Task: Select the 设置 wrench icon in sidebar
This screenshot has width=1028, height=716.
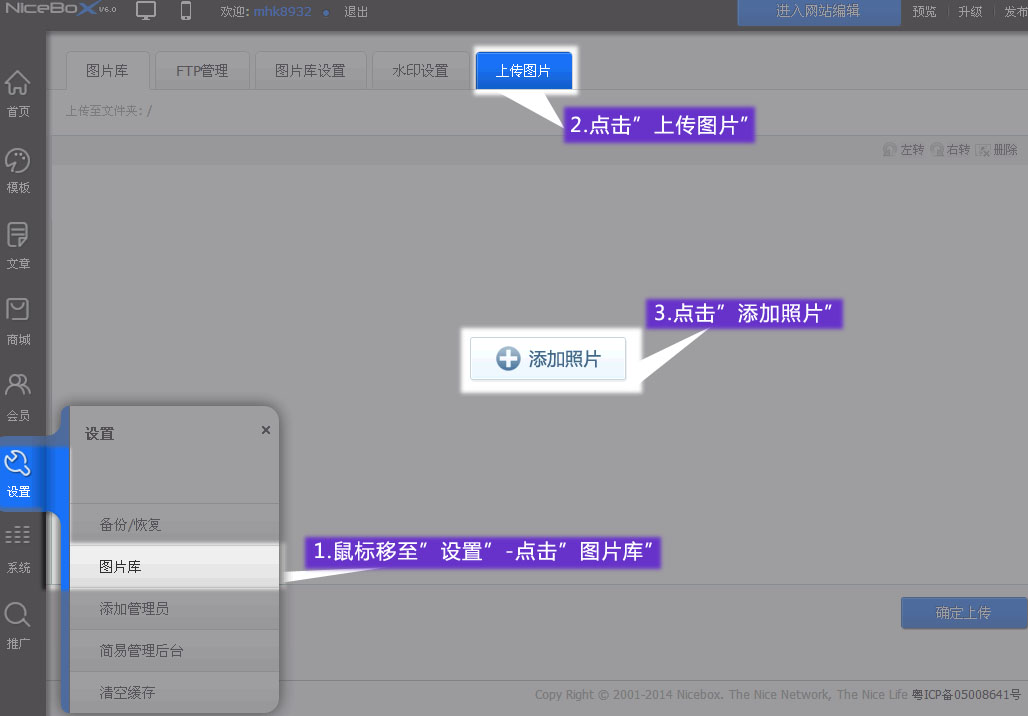Action: [18, 464]
